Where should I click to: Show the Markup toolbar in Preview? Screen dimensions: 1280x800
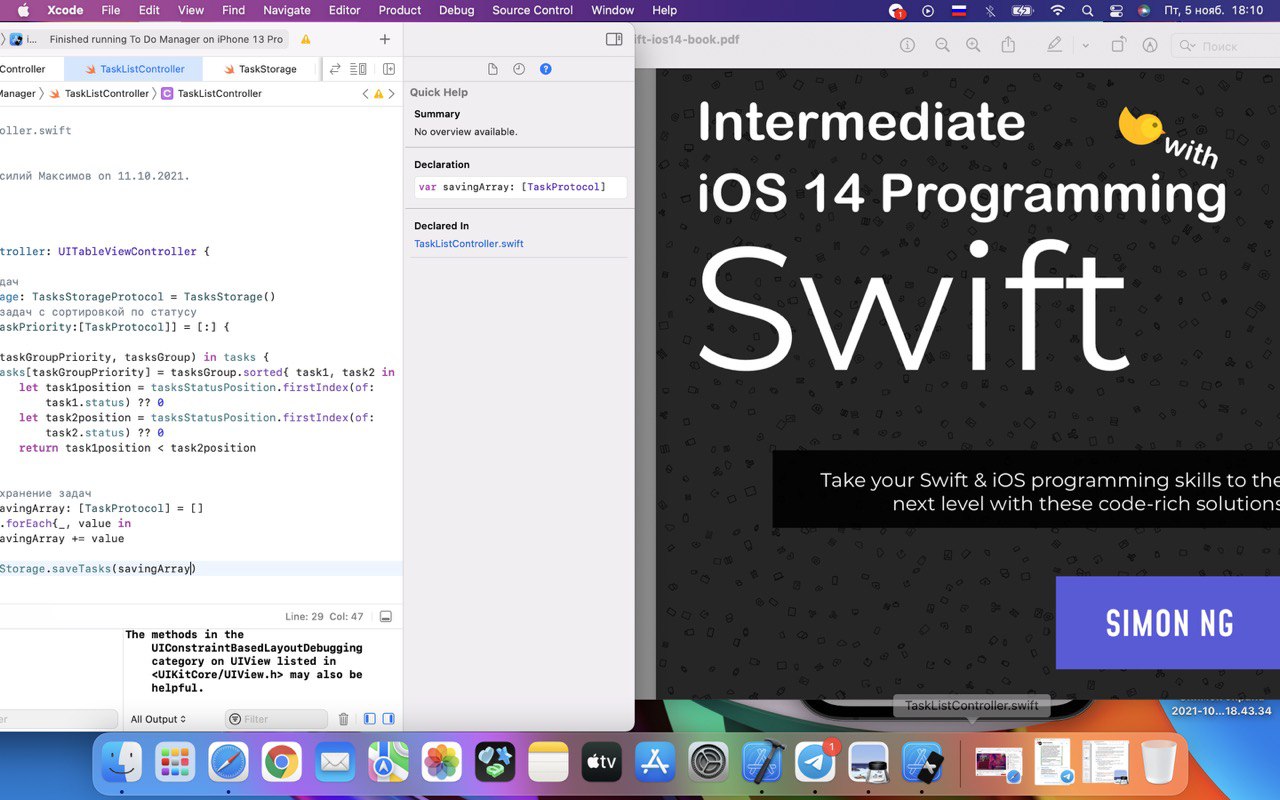1150,45
